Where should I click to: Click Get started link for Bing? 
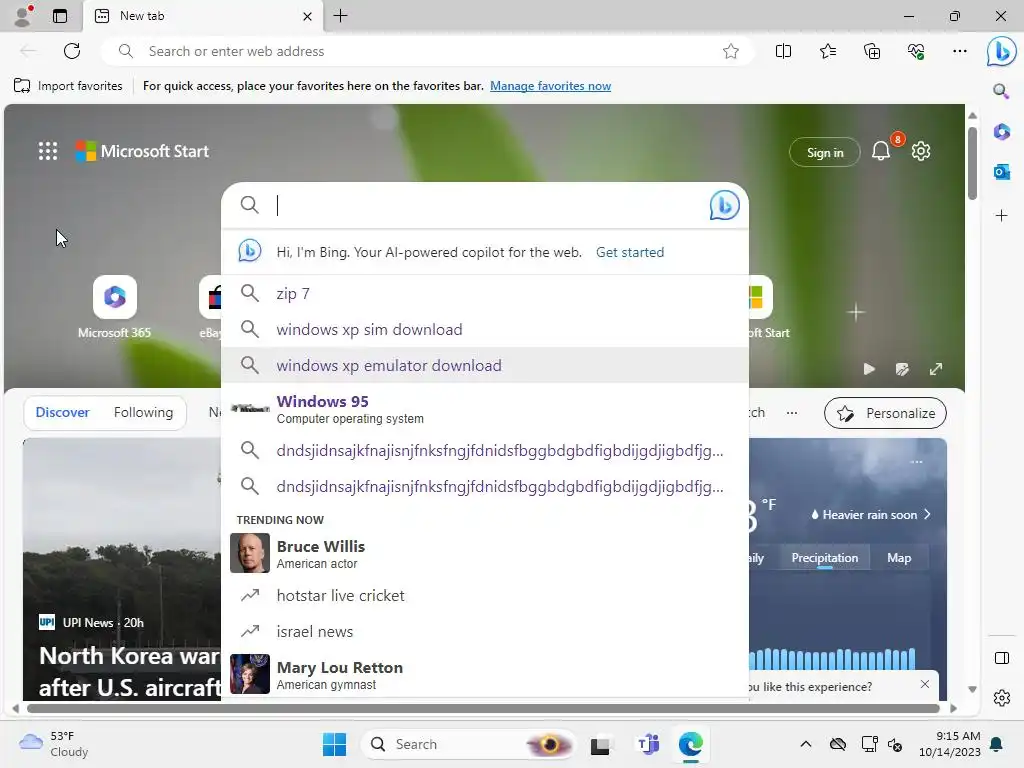[630, 252]
